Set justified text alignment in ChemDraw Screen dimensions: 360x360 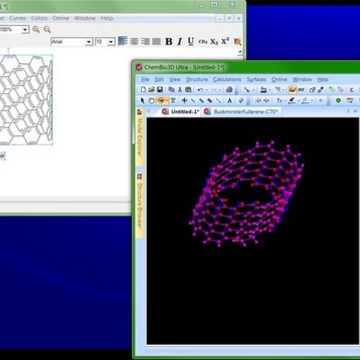tap(156, 41)
